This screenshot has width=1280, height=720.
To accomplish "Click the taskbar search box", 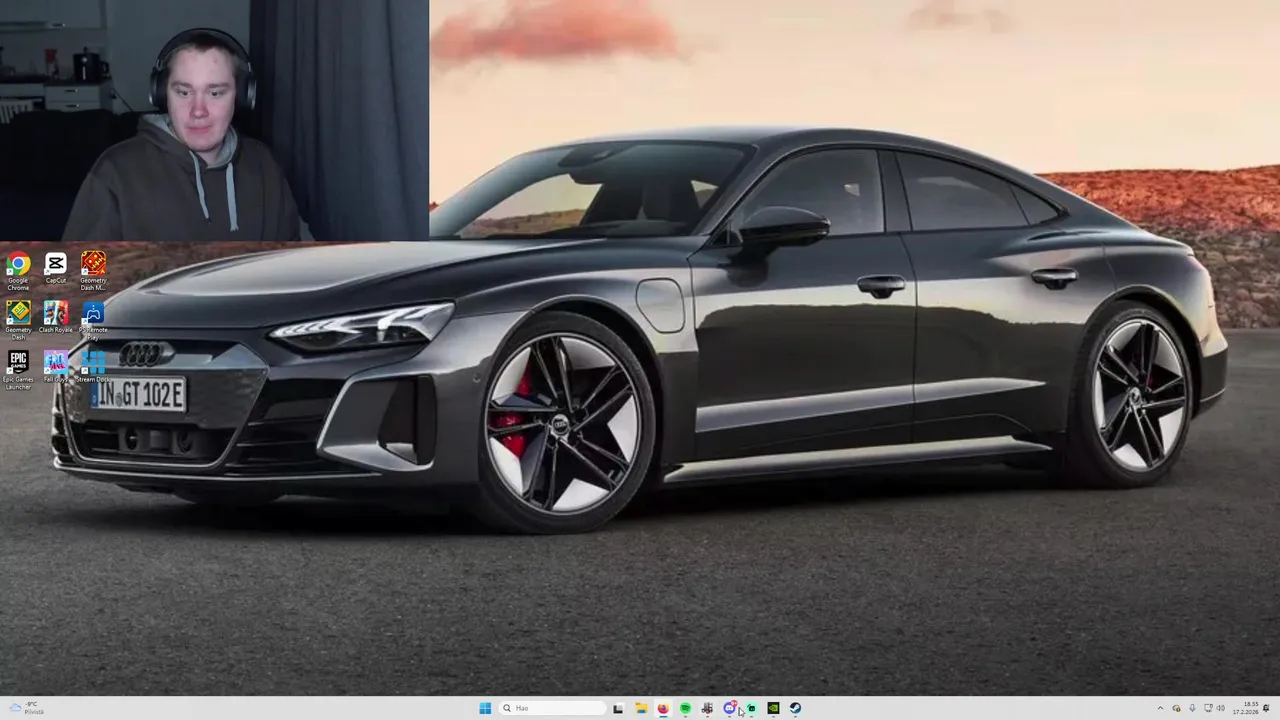I will click(x=553, y=708).
